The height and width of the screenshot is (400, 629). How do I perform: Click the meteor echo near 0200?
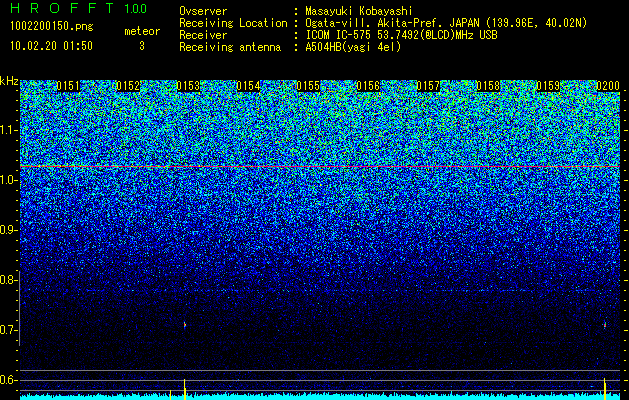pos(605,325)
